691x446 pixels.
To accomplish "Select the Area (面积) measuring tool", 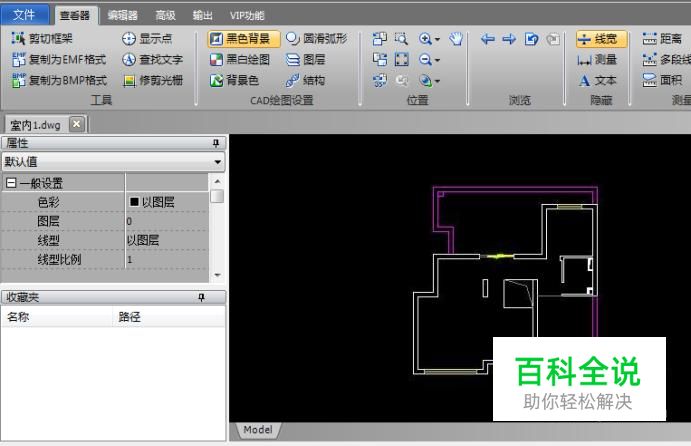I will pos(662,80).
